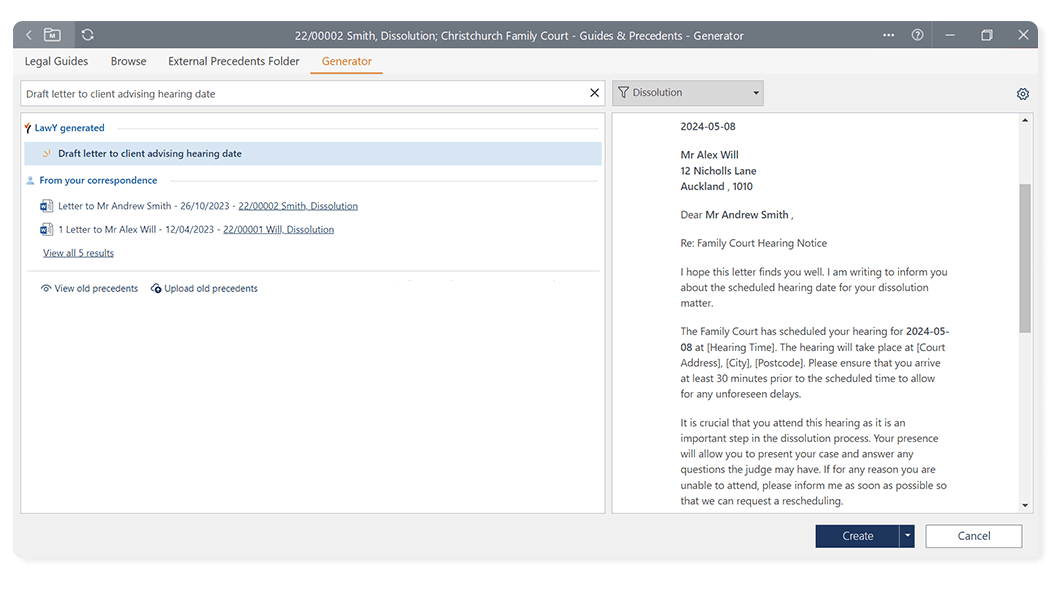Open the three-dot more options menu
The height and width of the screenshot is (596, 1060).
click(x=888, y=35)
